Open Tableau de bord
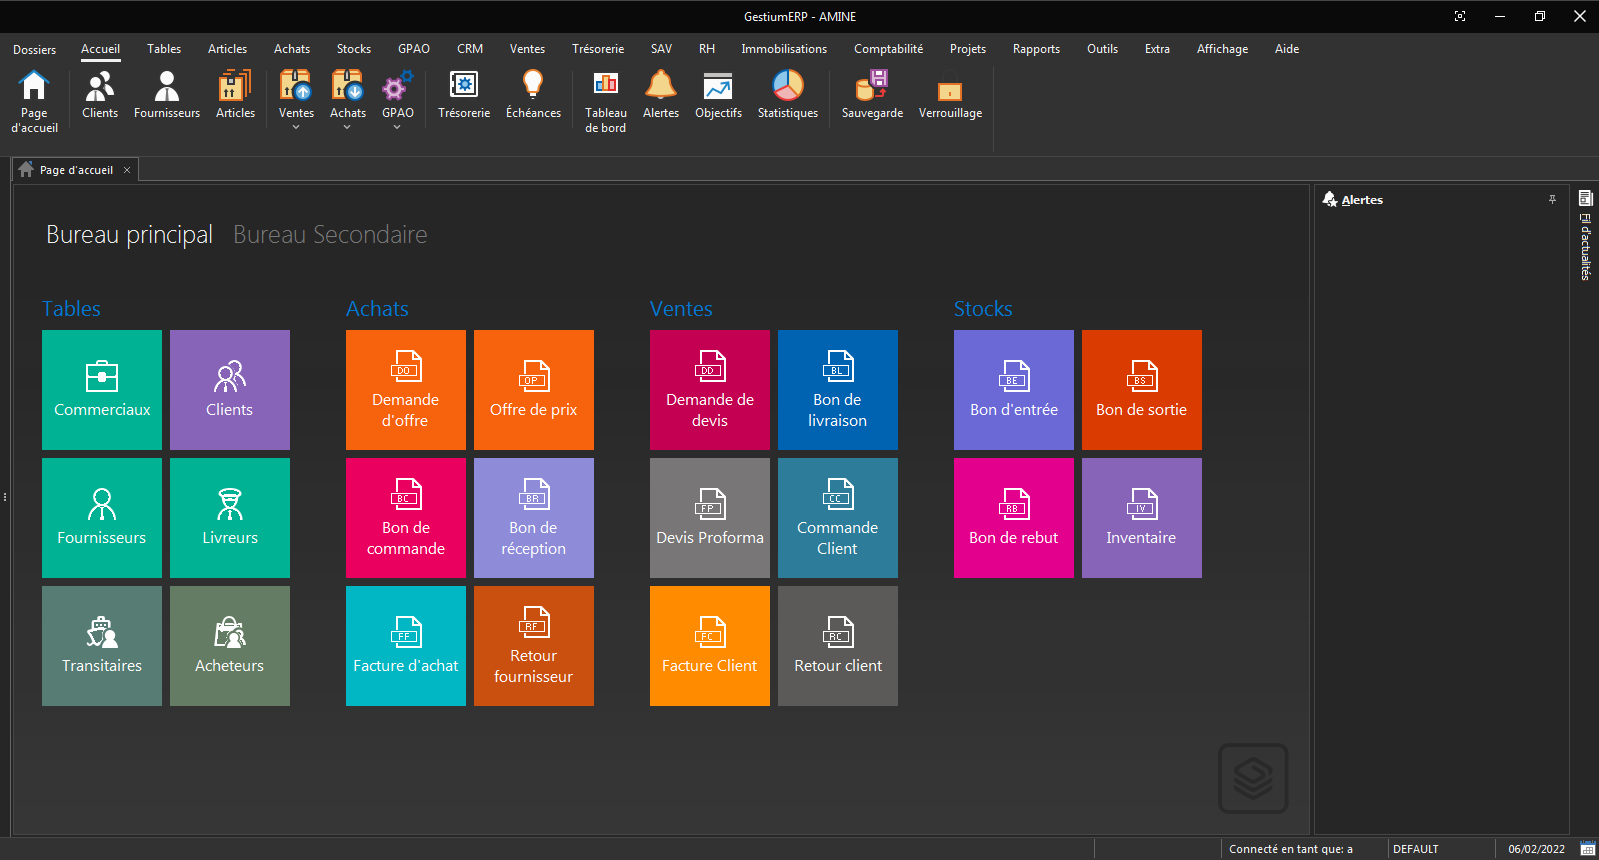The width and height of the screenshot is (1599, 860). (606, 101)
